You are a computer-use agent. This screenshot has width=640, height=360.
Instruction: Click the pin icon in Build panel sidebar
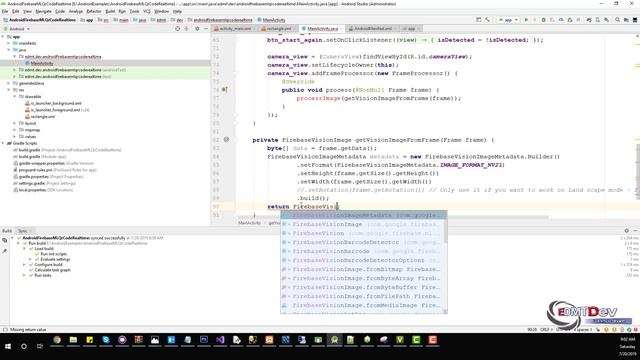tap(4, 251)
